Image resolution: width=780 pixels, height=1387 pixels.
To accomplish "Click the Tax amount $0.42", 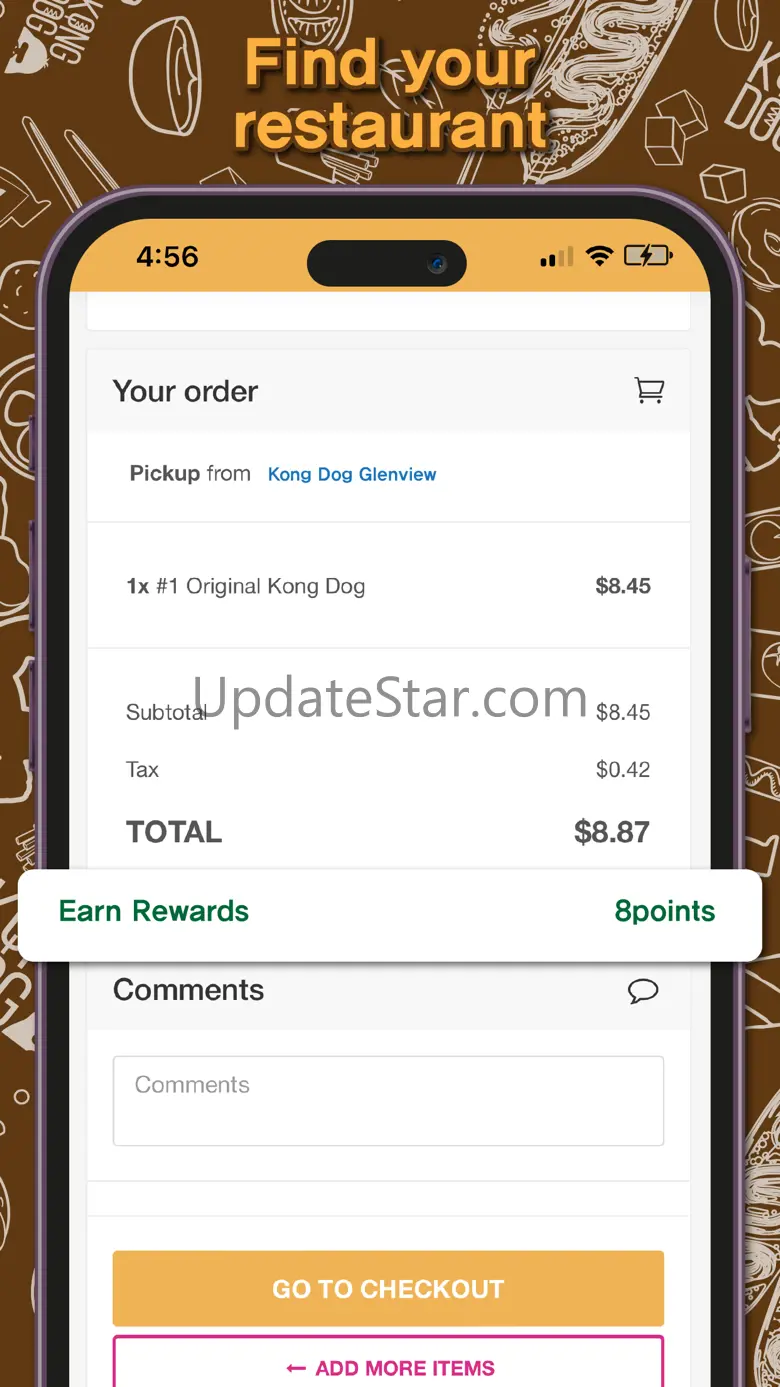I will (623, 770).
